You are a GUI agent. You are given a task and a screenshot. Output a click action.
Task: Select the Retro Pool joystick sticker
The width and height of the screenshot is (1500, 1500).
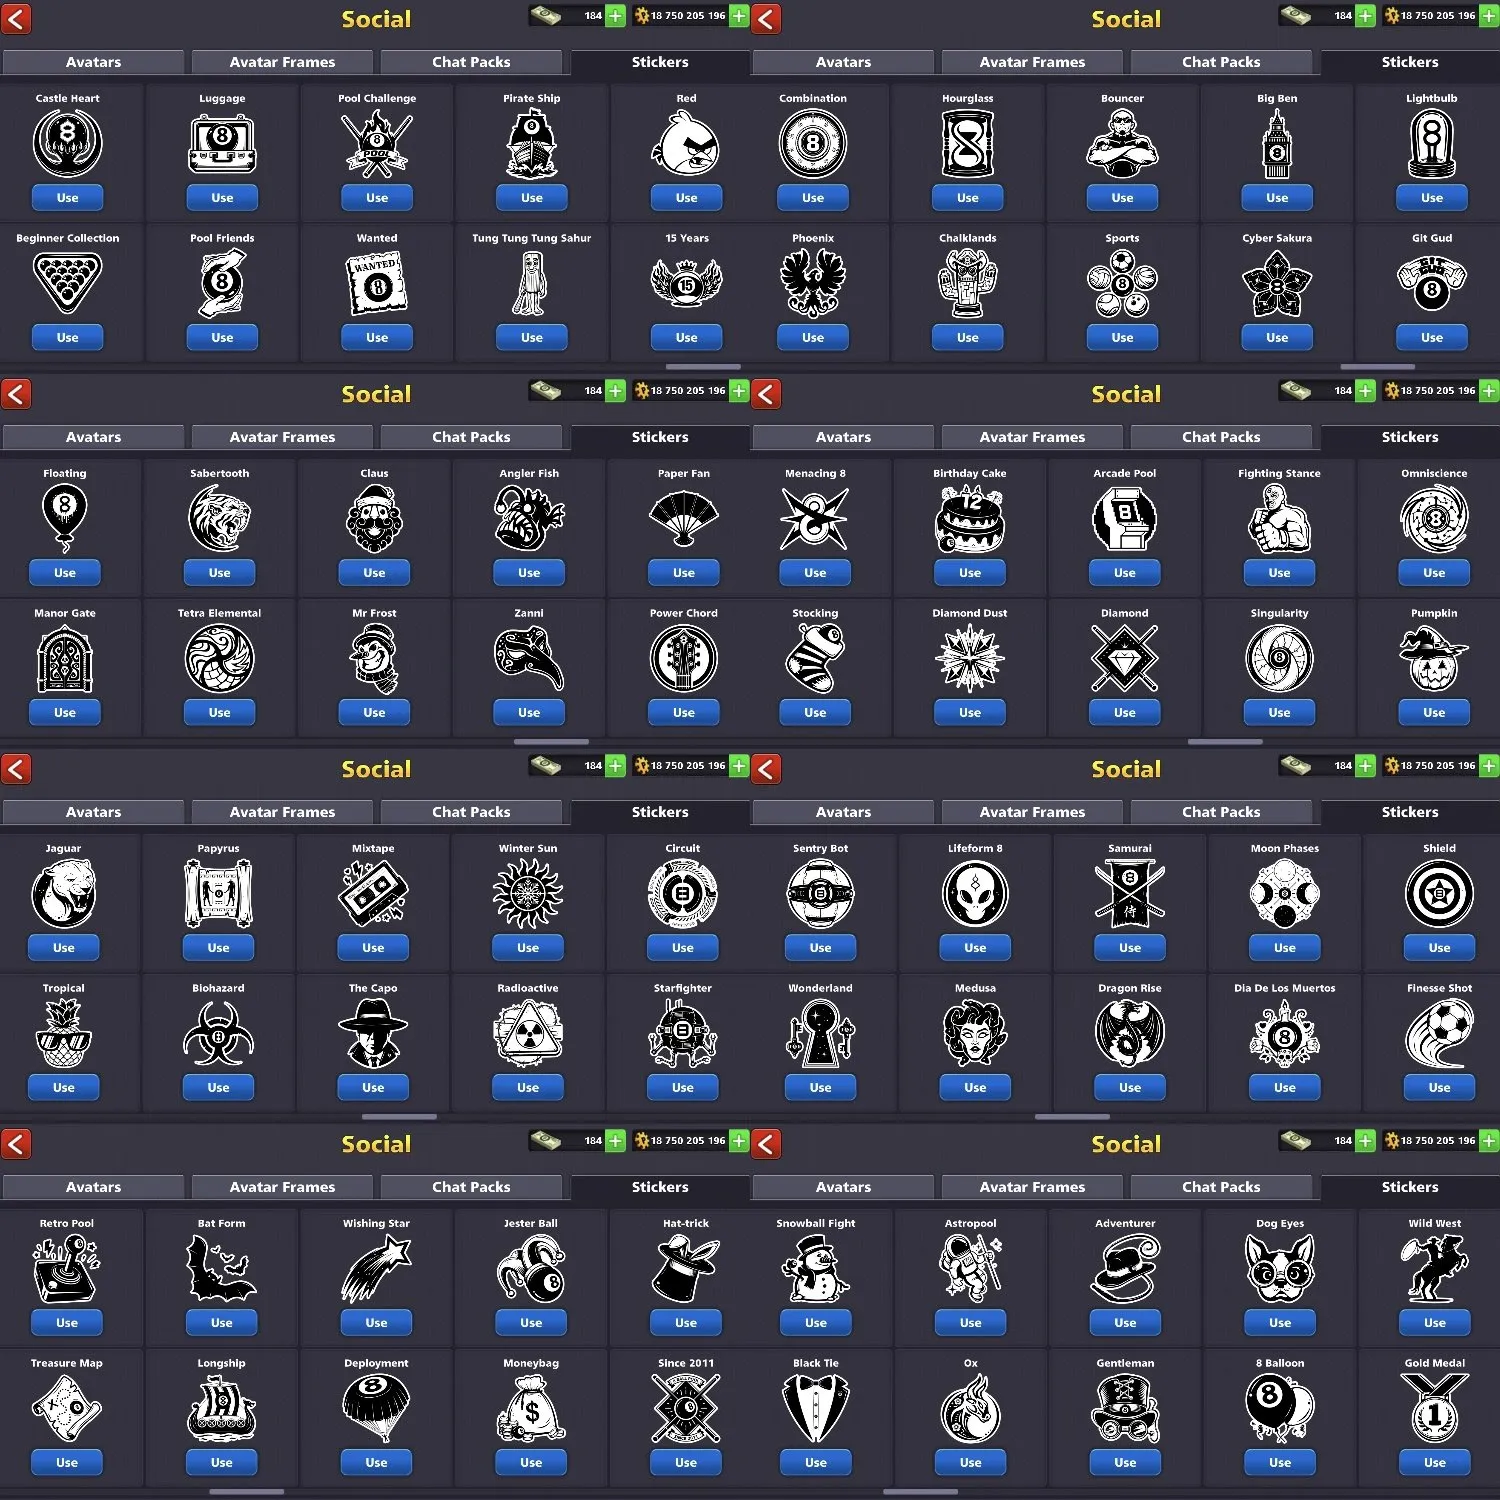[67, 1268]
